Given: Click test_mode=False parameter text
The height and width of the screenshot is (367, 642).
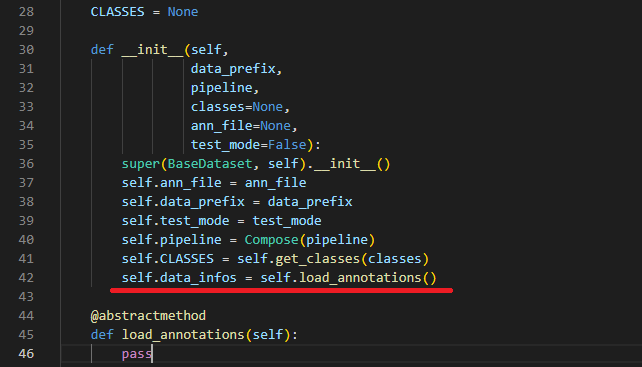Looking at the screenshot, I should [249, 145].
